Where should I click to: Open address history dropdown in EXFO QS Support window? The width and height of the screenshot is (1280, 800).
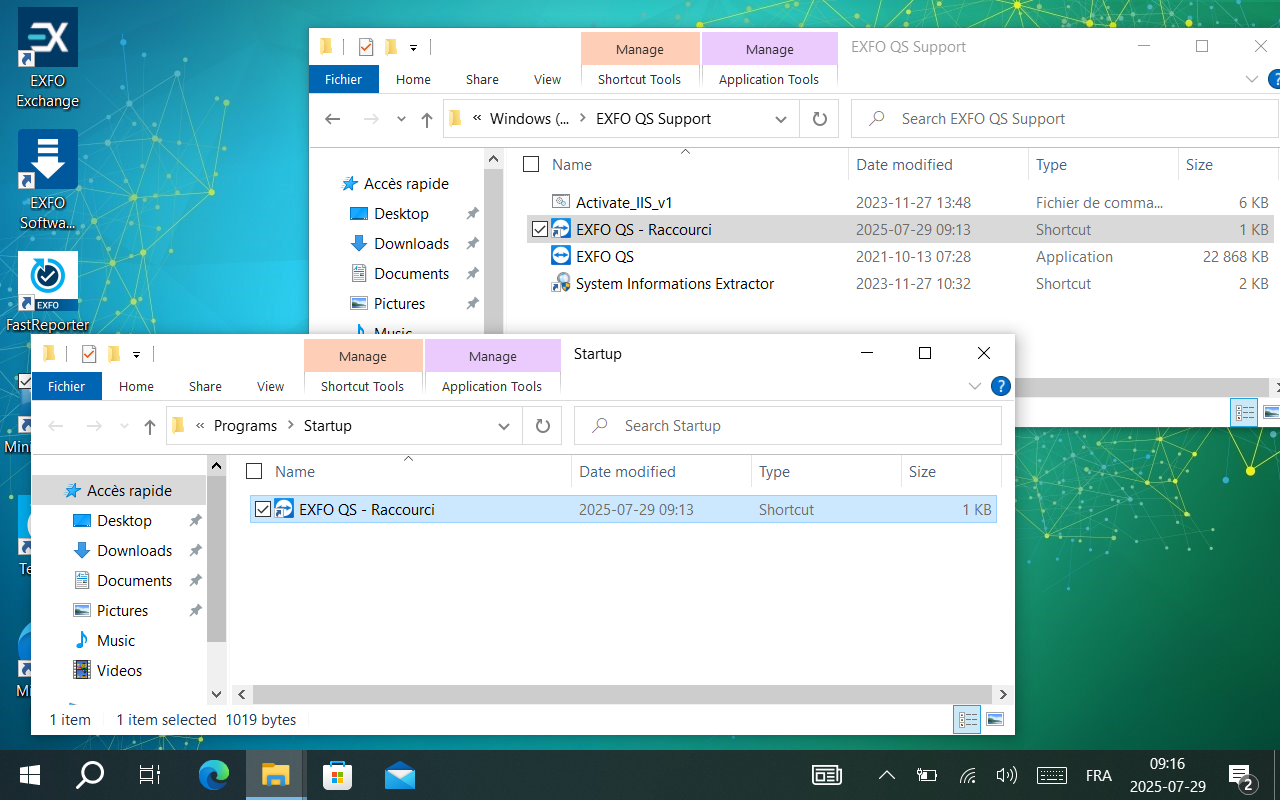coord(781,119)
